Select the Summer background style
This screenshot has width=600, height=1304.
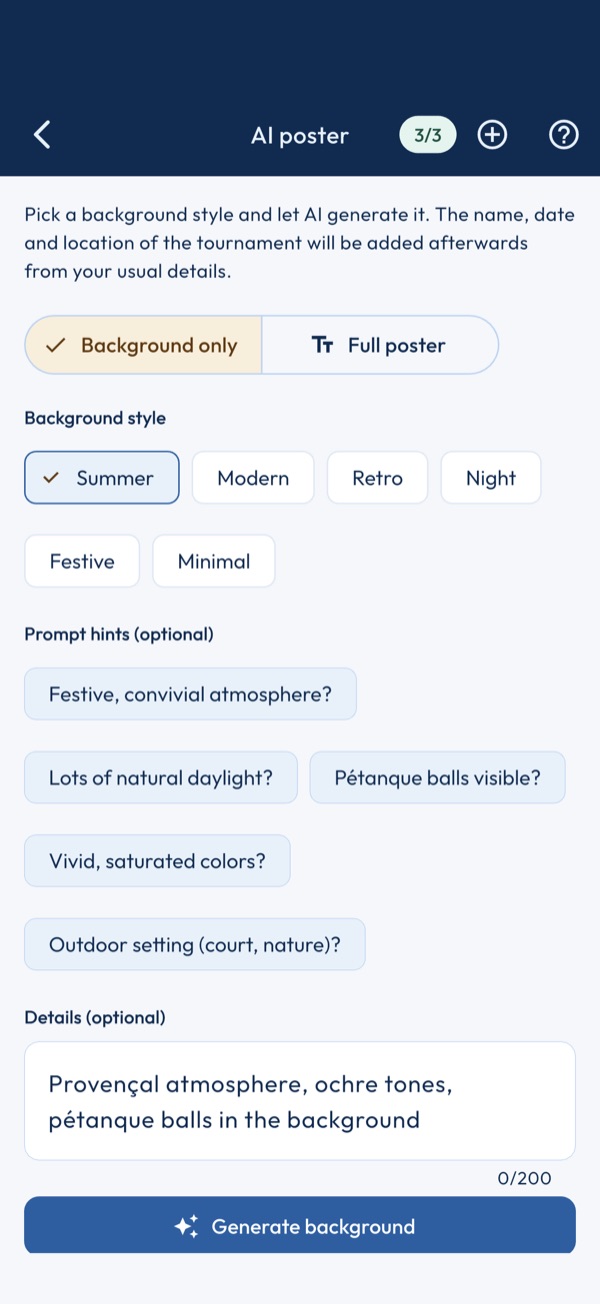(x=102, y=478)
